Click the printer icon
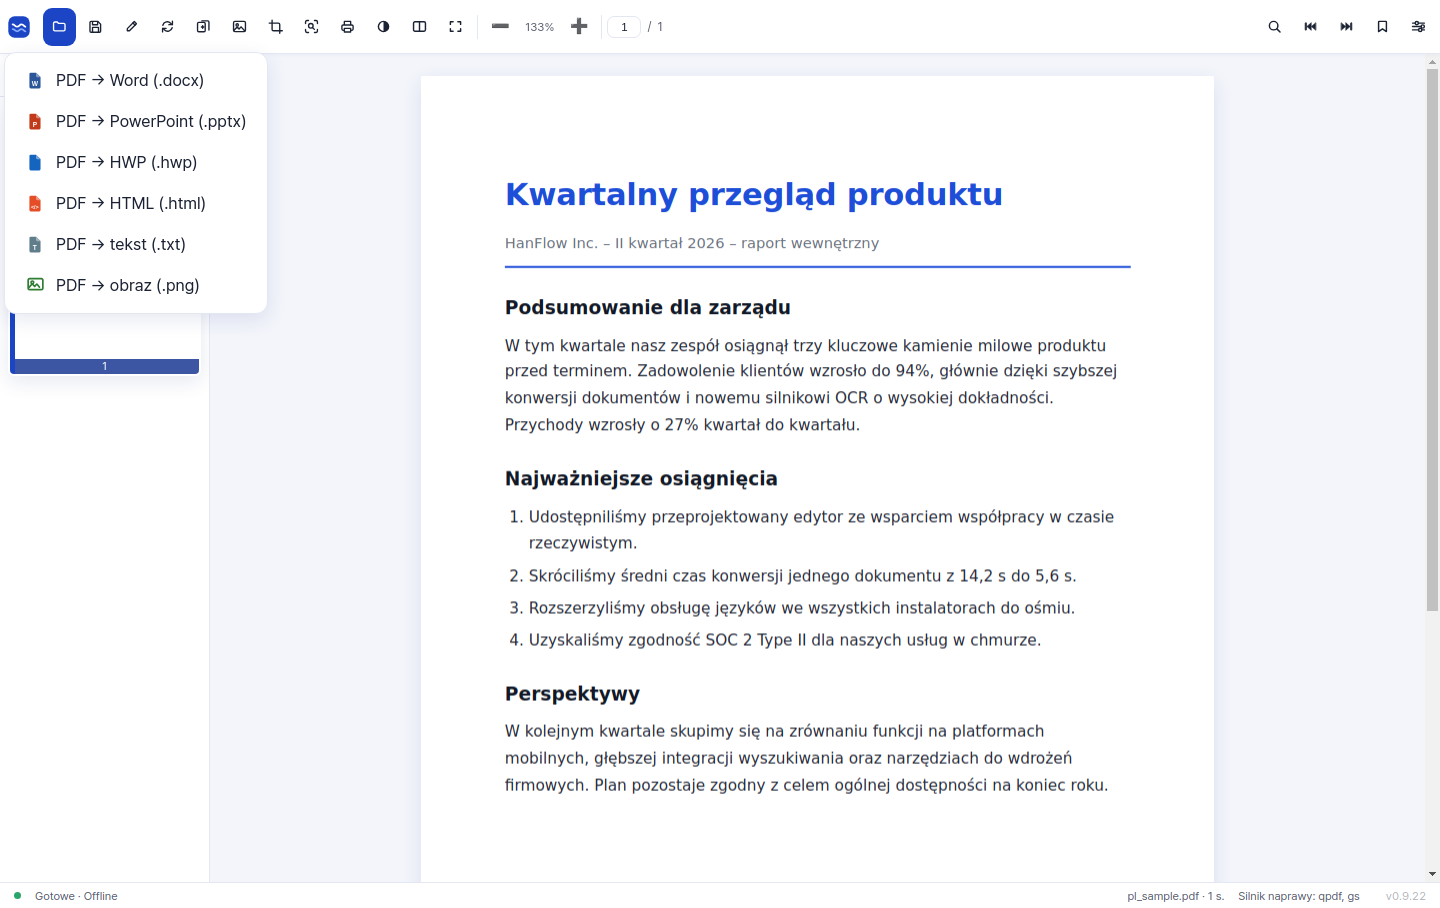Viewport: 1440px width, 908px height. pos(347,27)
